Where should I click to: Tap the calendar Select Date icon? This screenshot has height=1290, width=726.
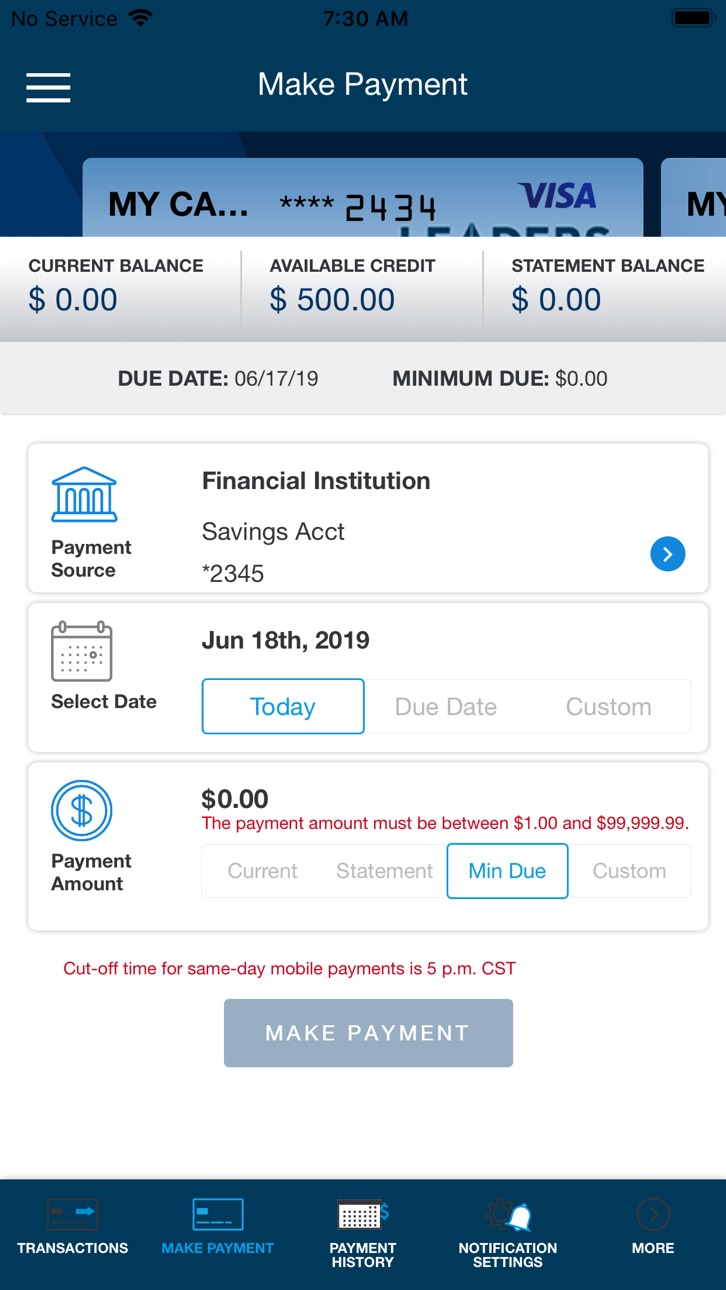[82, 652]
